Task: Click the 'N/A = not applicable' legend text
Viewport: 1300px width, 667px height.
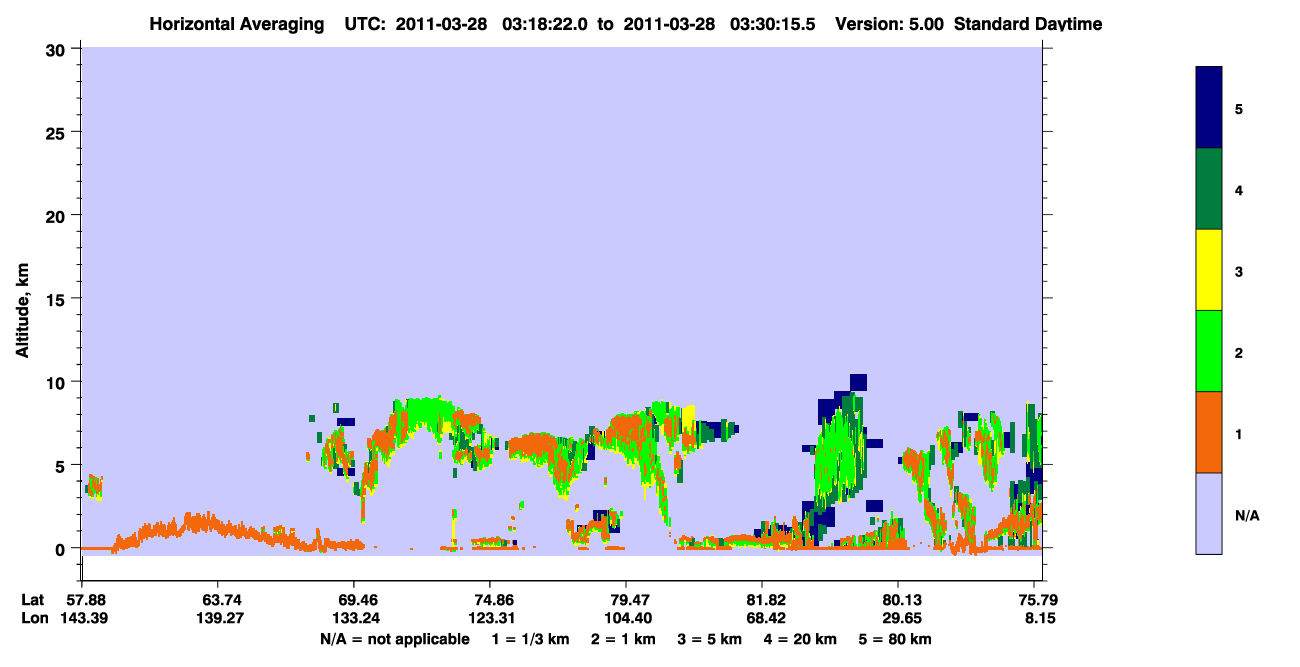Action: tap(394, 639)
